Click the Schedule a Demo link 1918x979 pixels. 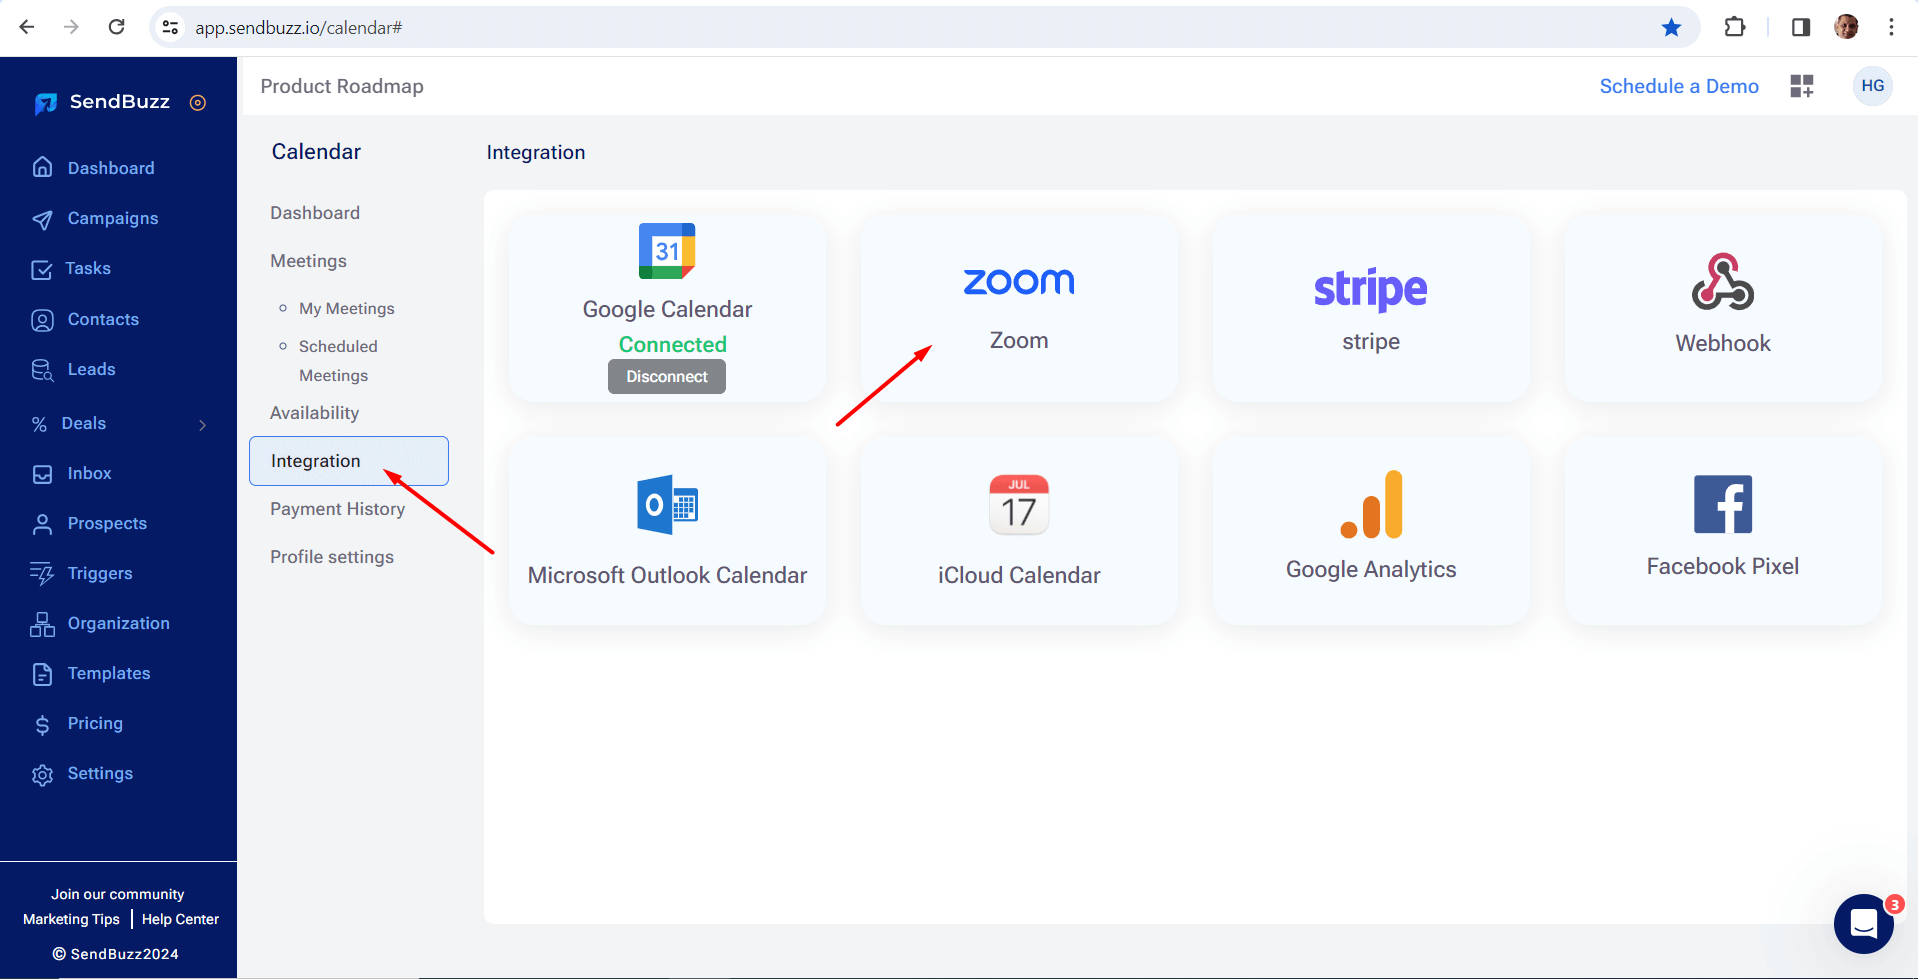[x=1679, y=86]
